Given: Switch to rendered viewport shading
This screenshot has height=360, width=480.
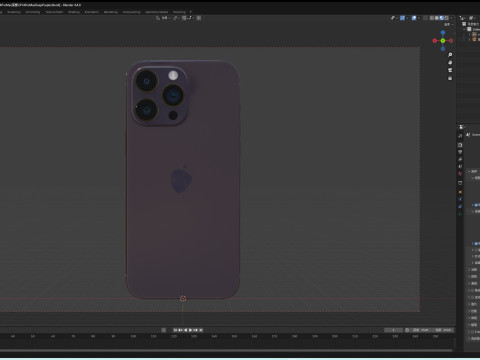Looking at the screenshot, I should [447, 18].
